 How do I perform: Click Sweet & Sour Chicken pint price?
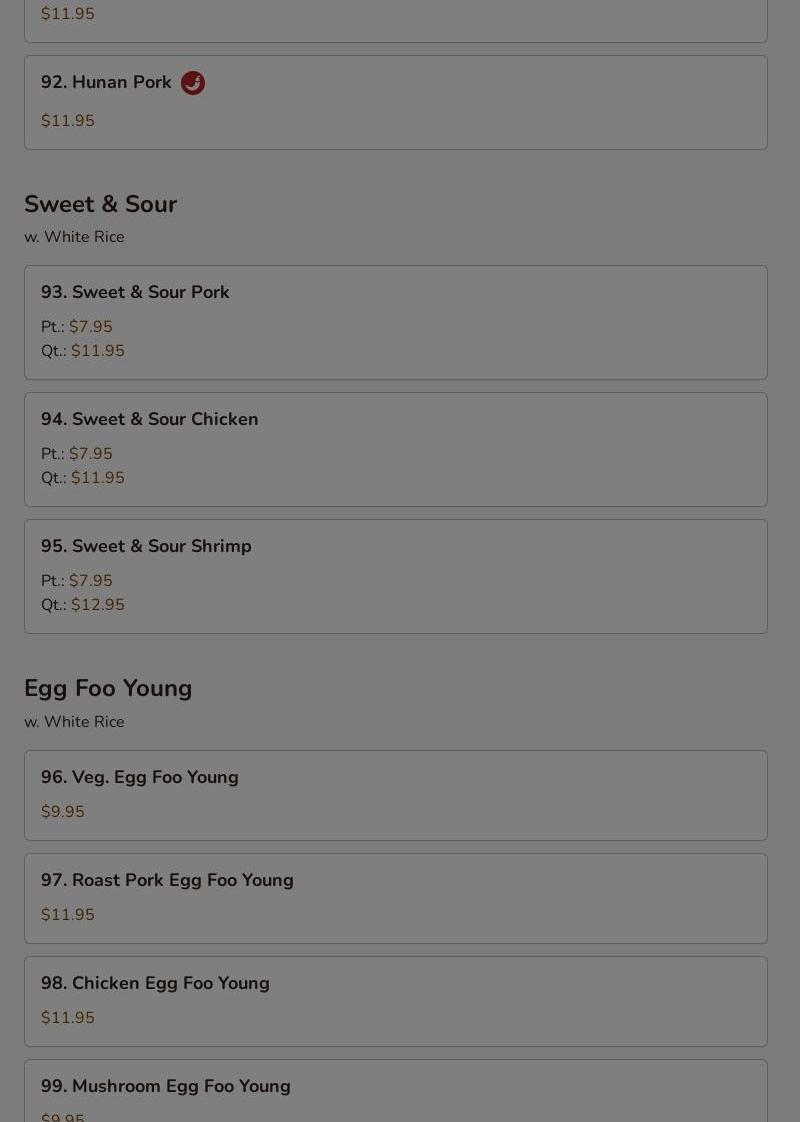tap(91, 454)
